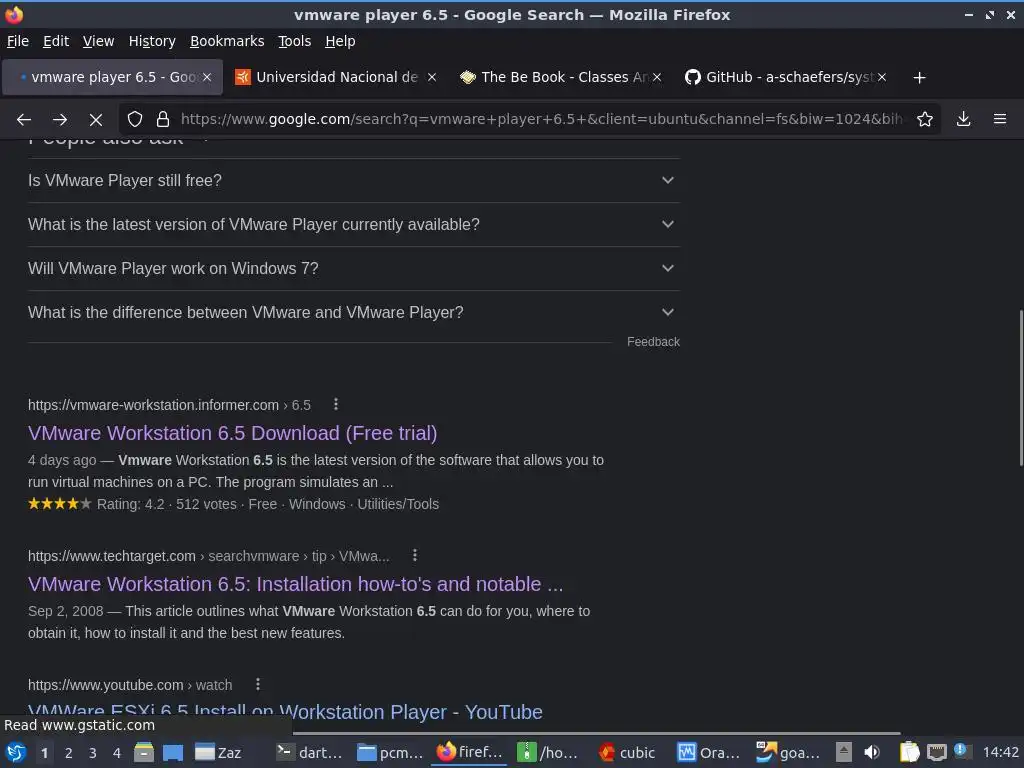Open the History menu
The image size is (1024, 768).
[152, 41]
